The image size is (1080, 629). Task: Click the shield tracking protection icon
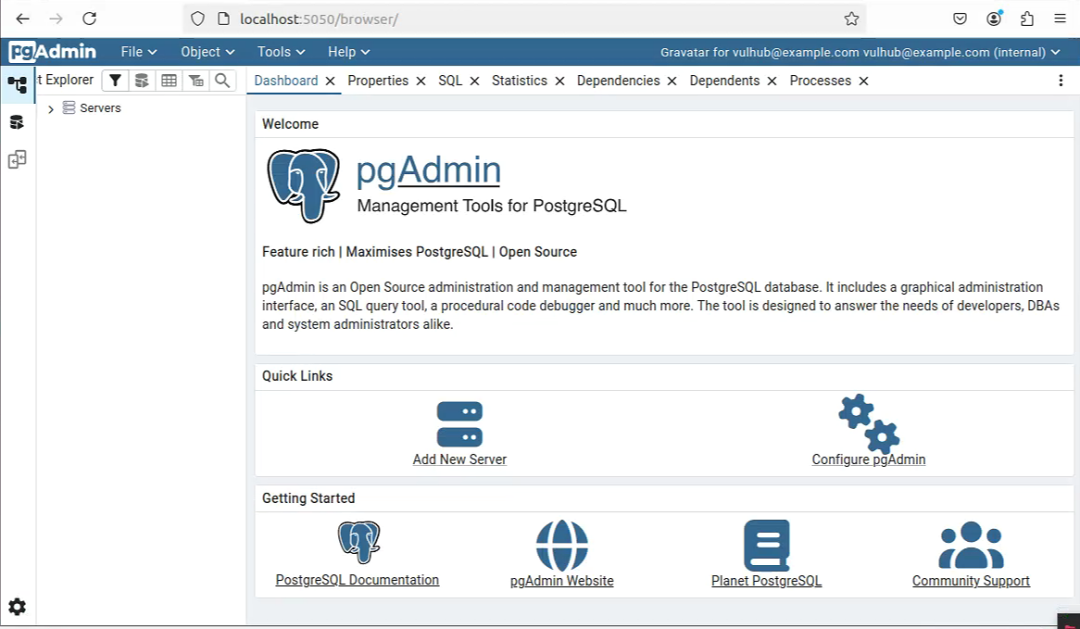coord(198,19)
